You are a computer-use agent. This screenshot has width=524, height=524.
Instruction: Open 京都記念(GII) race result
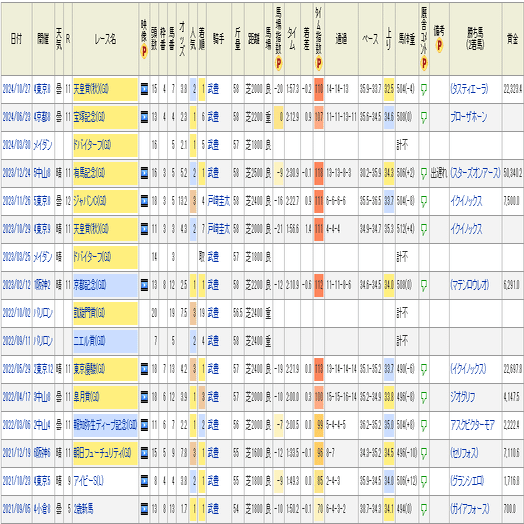pos(90,285)
